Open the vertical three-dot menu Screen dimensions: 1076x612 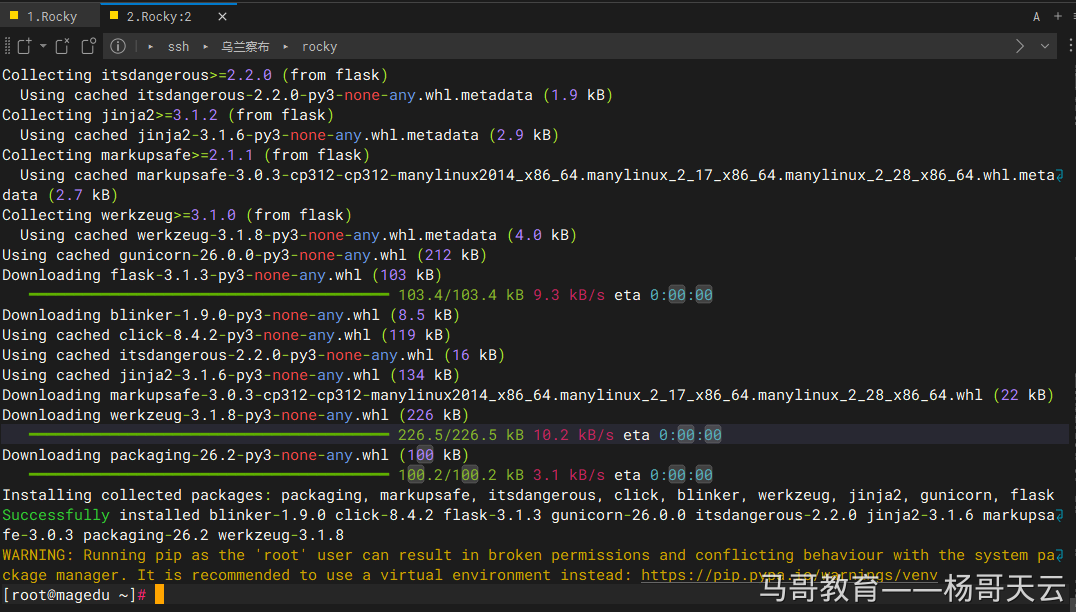click(1070, 46)
